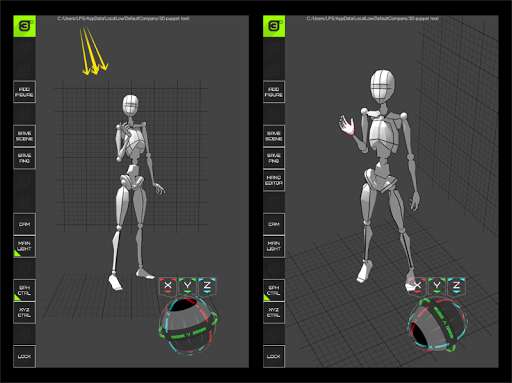Select raised hand of right window puppet

[347, 125]
